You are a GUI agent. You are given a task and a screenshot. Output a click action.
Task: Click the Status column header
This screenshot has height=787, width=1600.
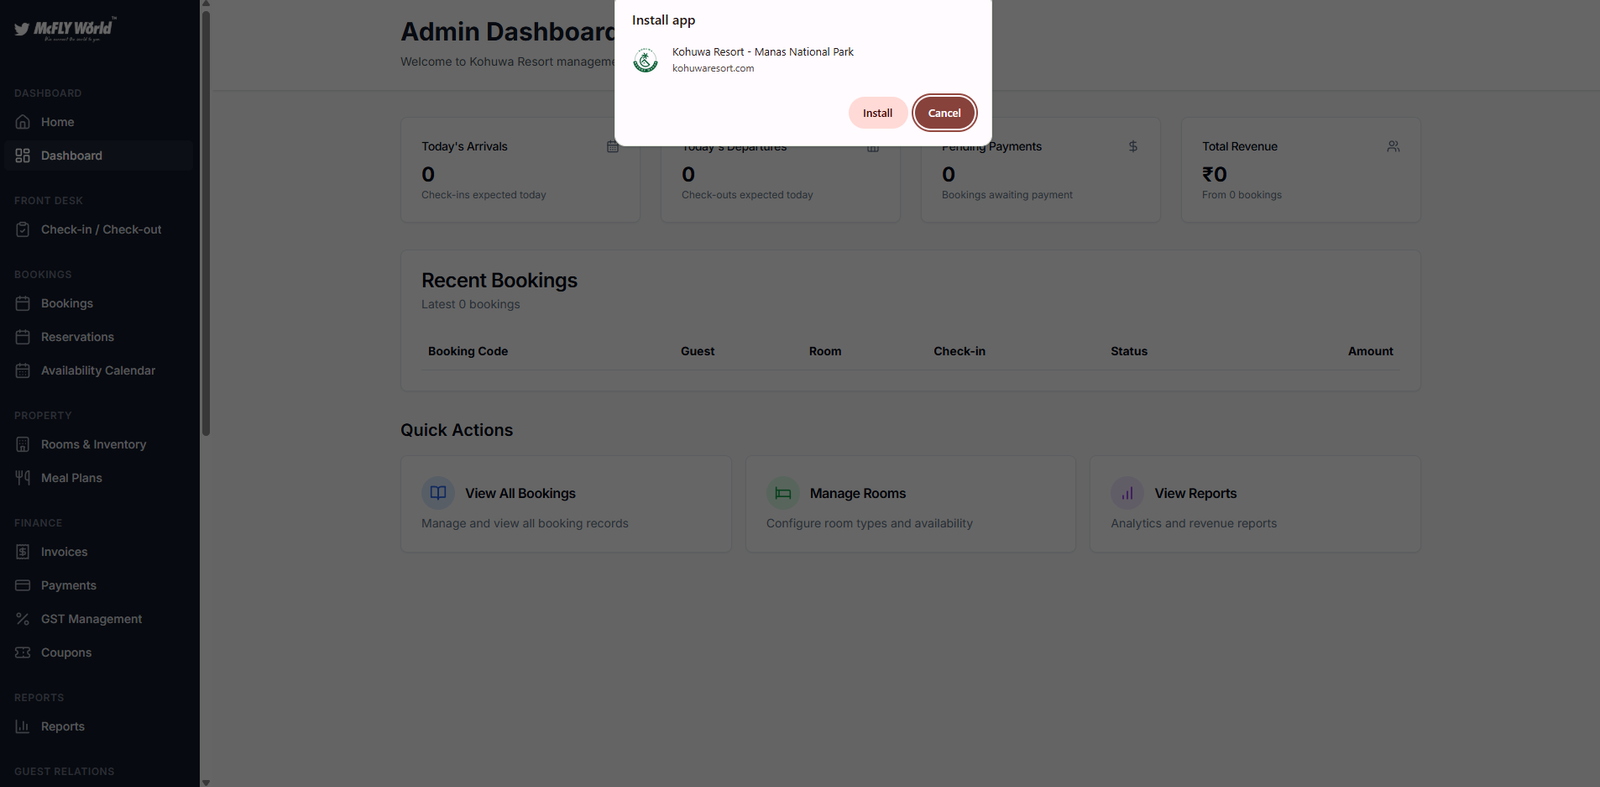pyautogui.click(x=1129, y=351)
